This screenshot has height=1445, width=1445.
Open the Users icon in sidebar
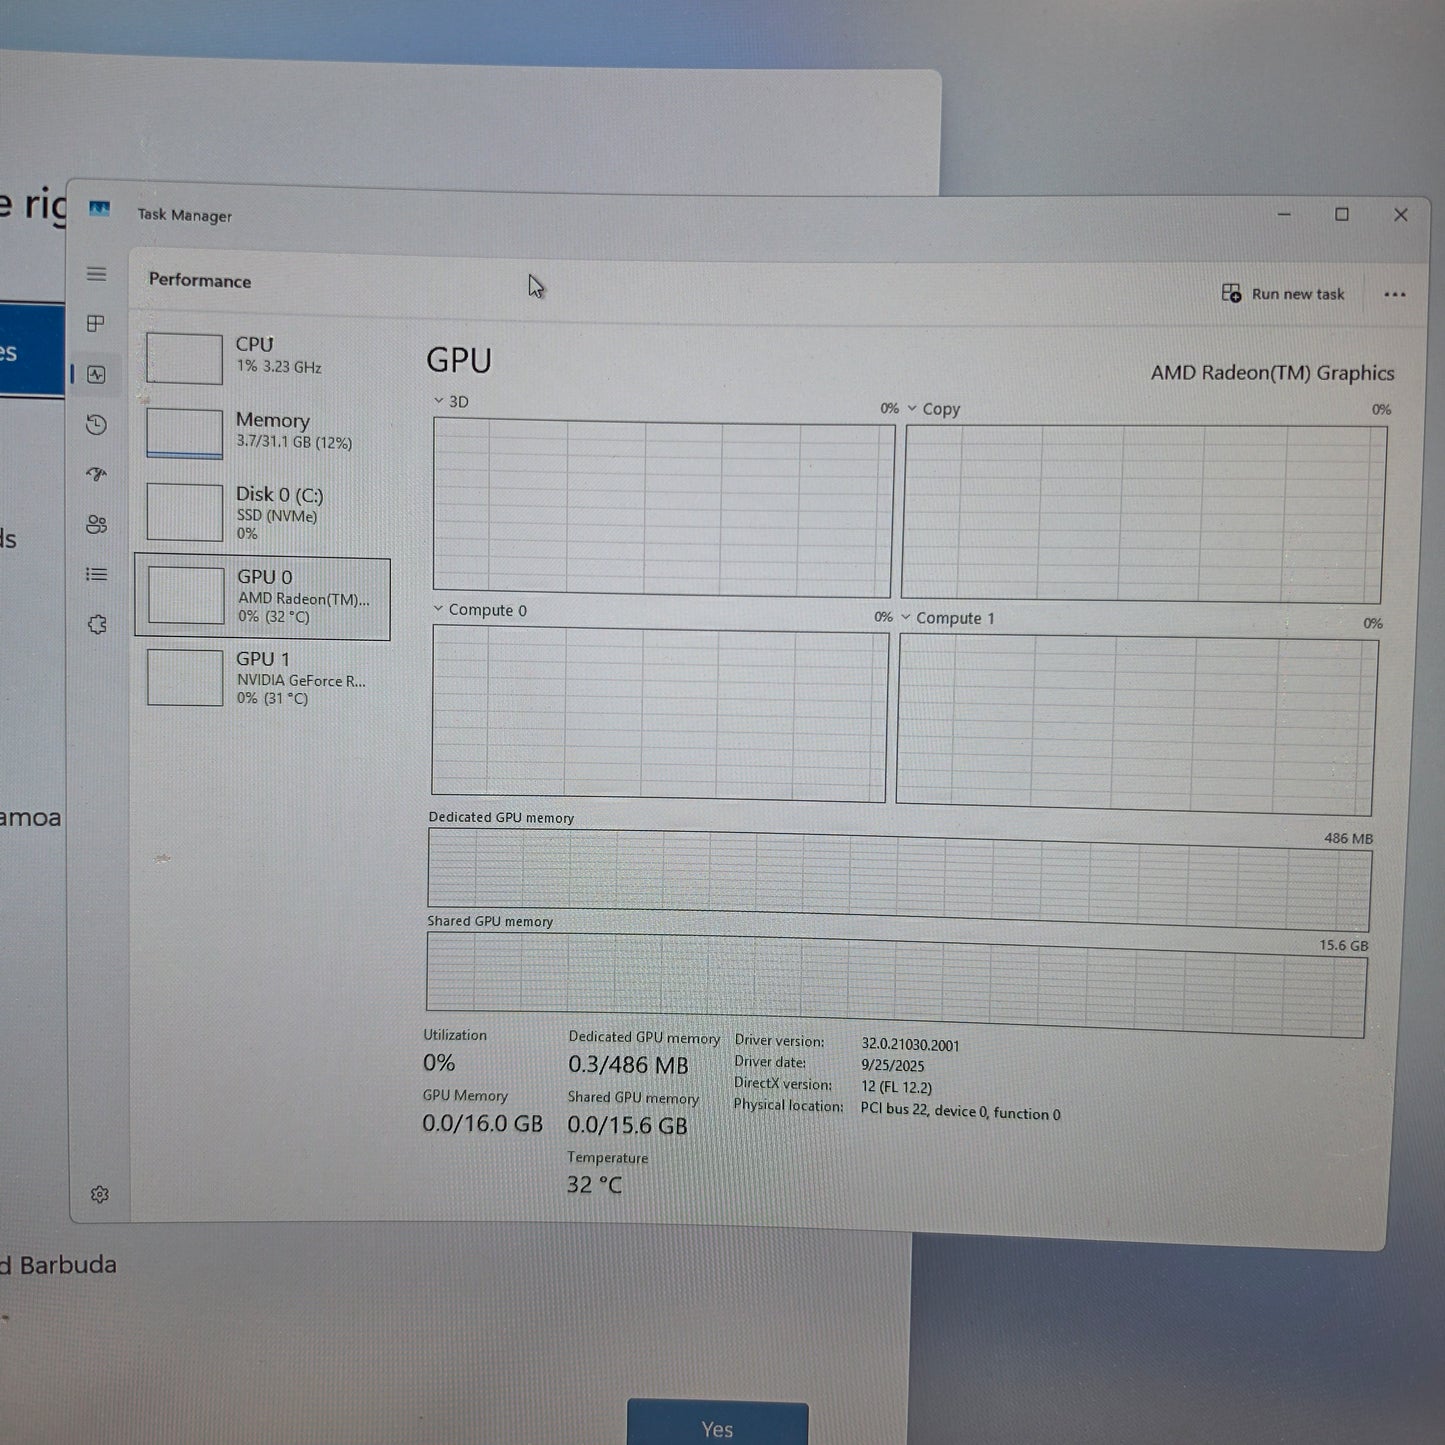pyautogui.click(x=96, y=524)
